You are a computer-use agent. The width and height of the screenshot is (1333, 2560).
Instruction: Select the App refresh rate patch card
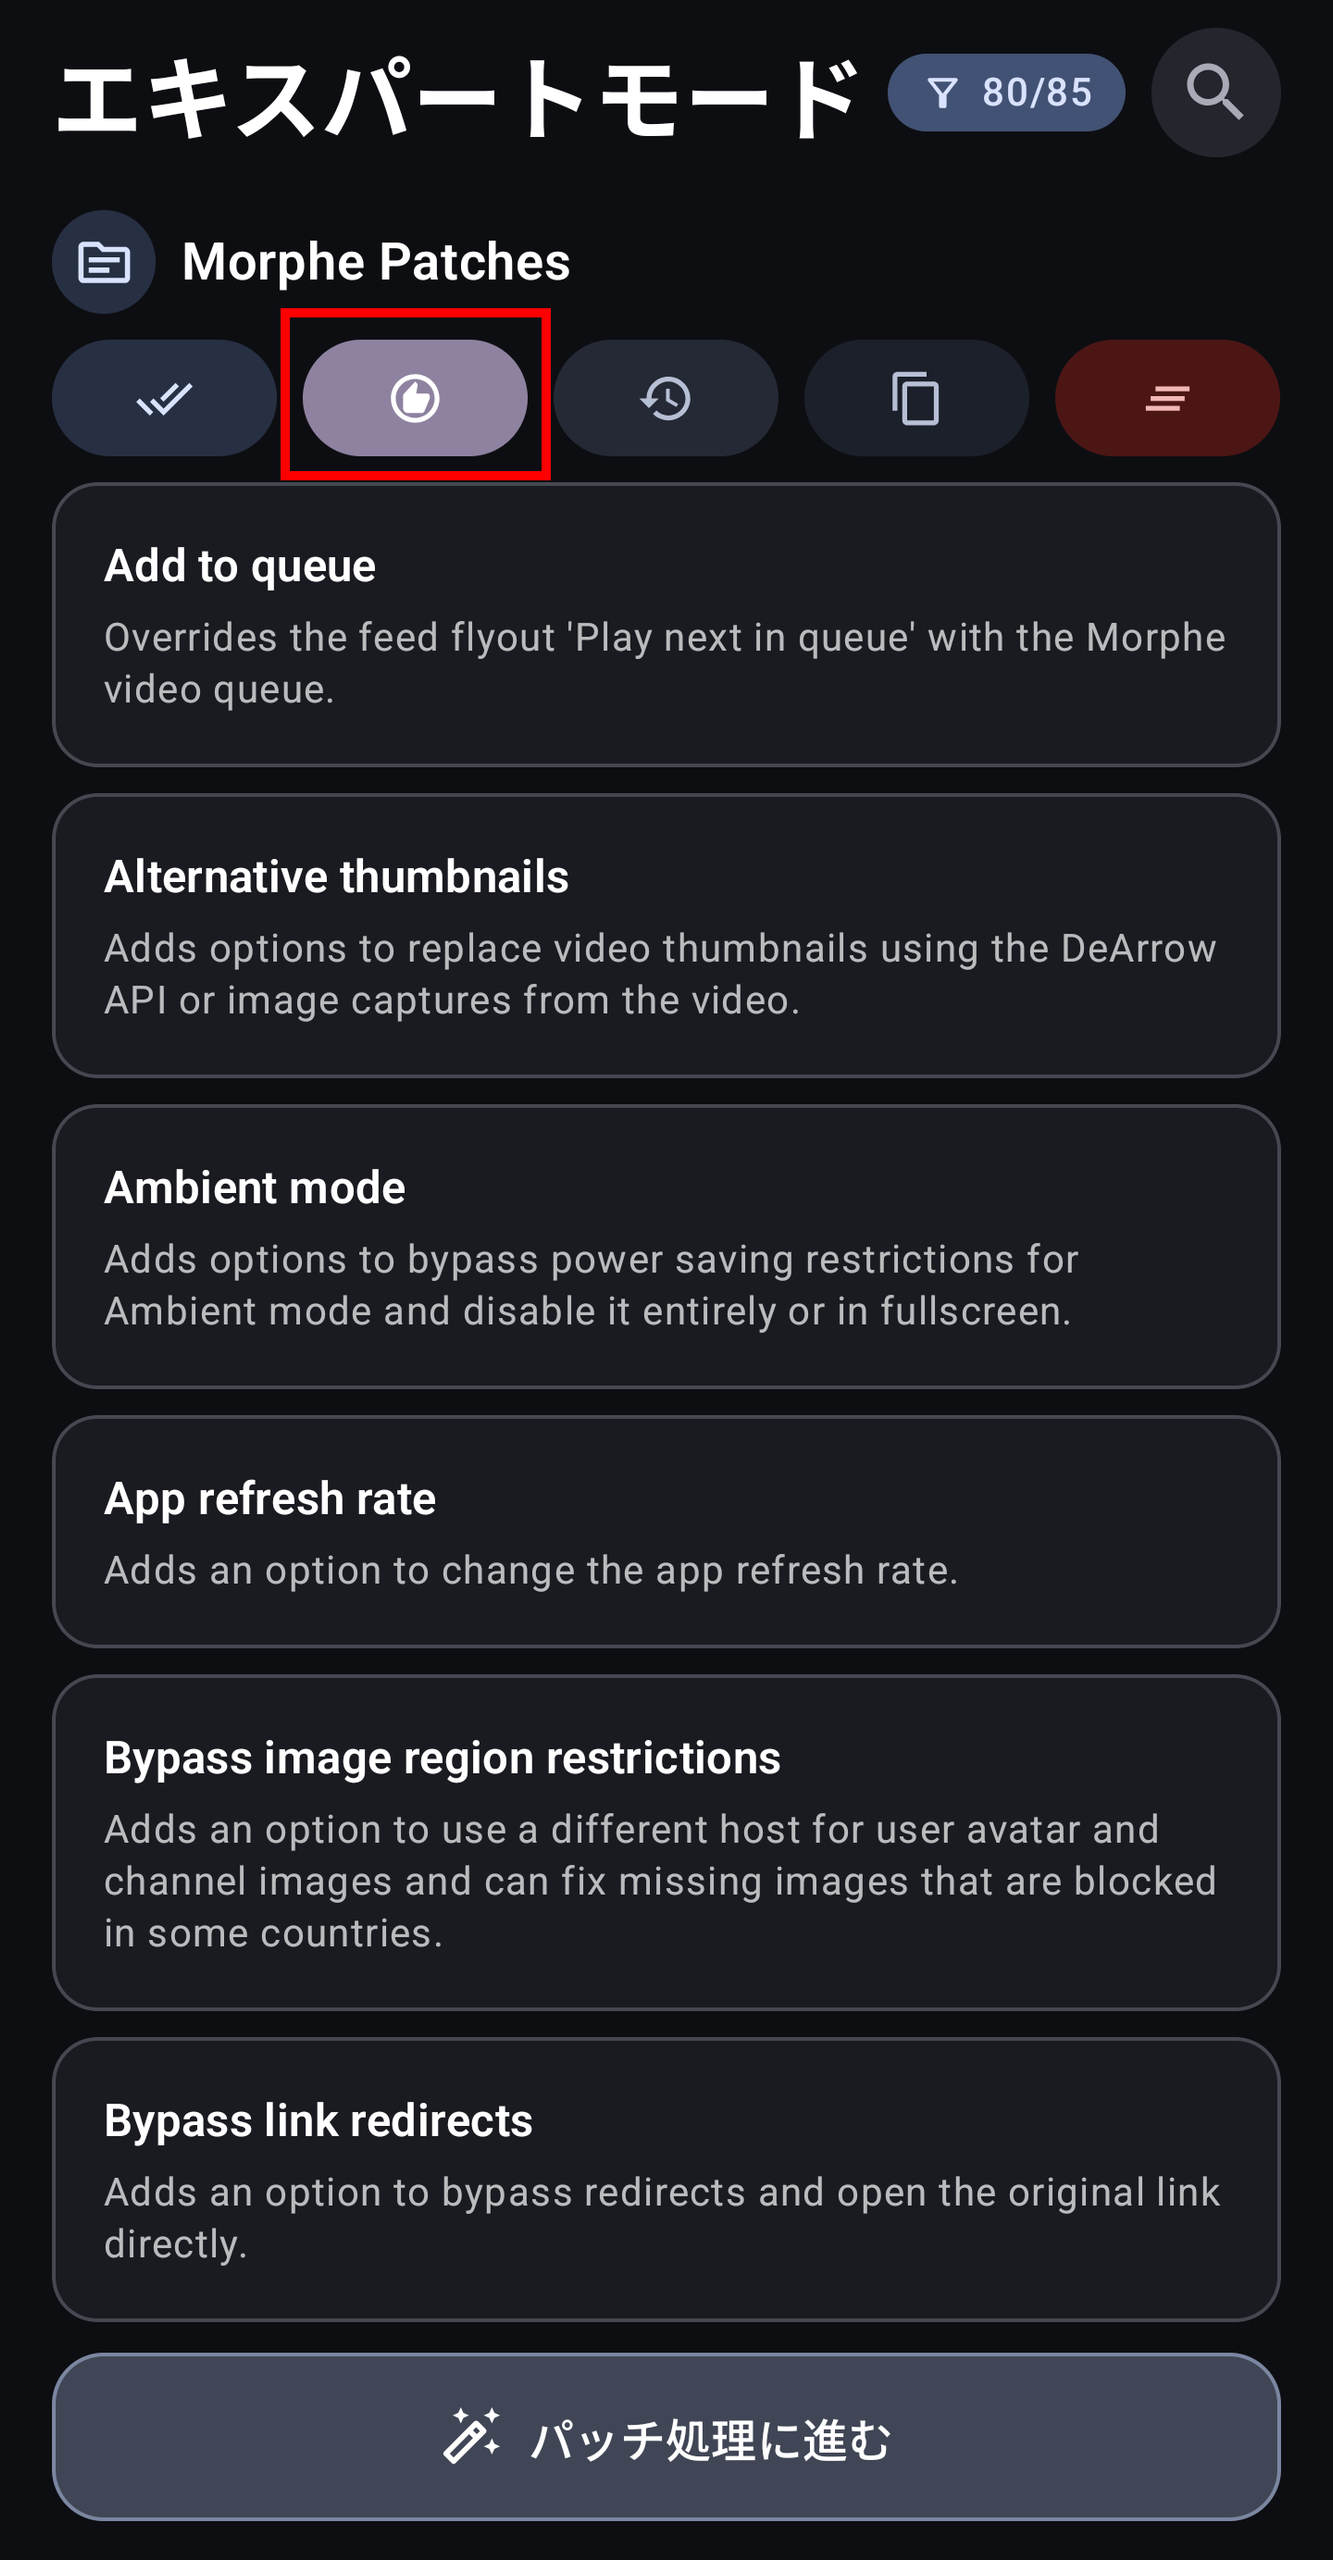[x=666, y=1532]
